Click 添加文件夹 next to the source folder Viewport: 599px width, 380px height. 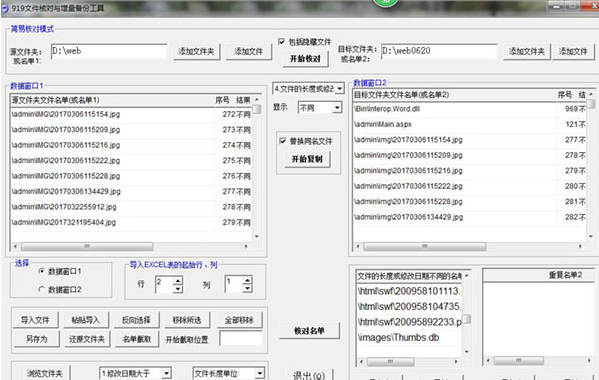coord(196,51)
